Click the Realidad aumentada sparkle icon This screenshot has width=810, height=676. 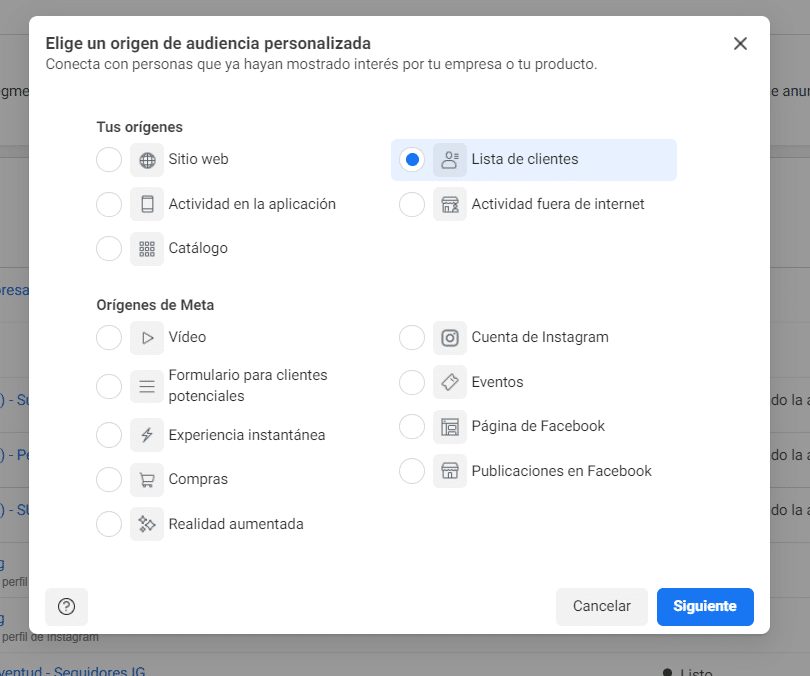[146, 523]
